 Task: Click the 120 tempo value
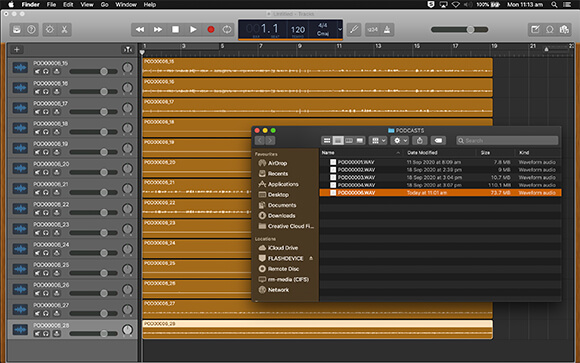click(298, 30)
